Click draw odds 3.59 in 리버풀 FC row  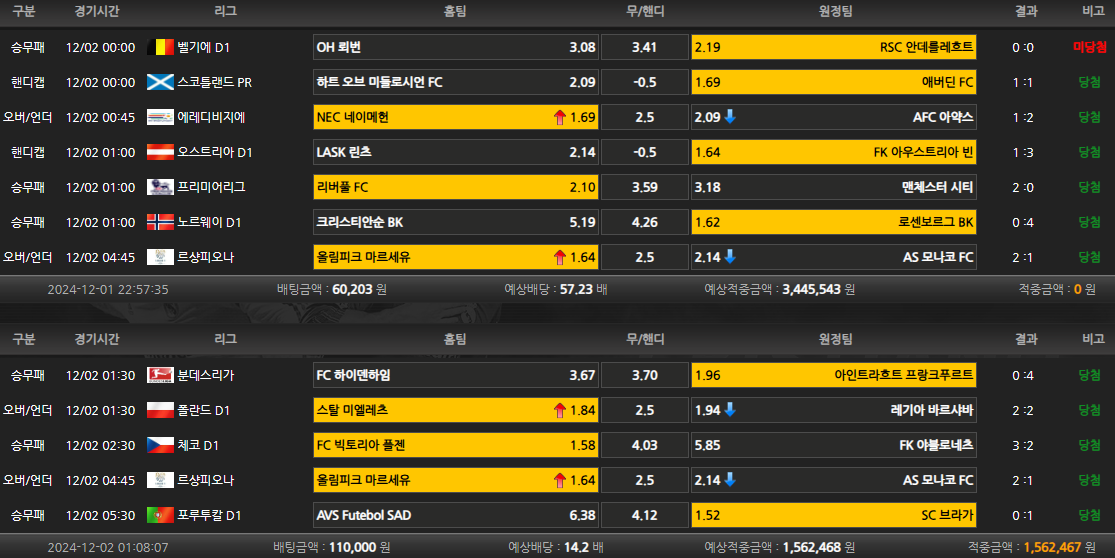(x=645, y=187)
